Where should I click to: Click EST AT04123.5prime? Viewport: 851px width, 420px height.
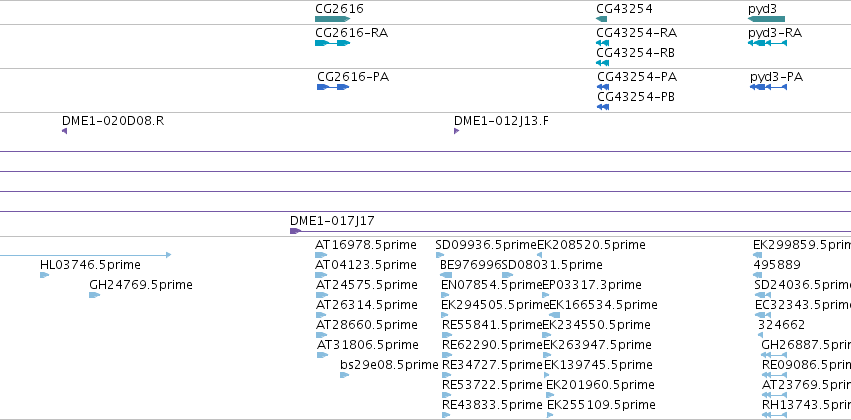click(366, 265)
